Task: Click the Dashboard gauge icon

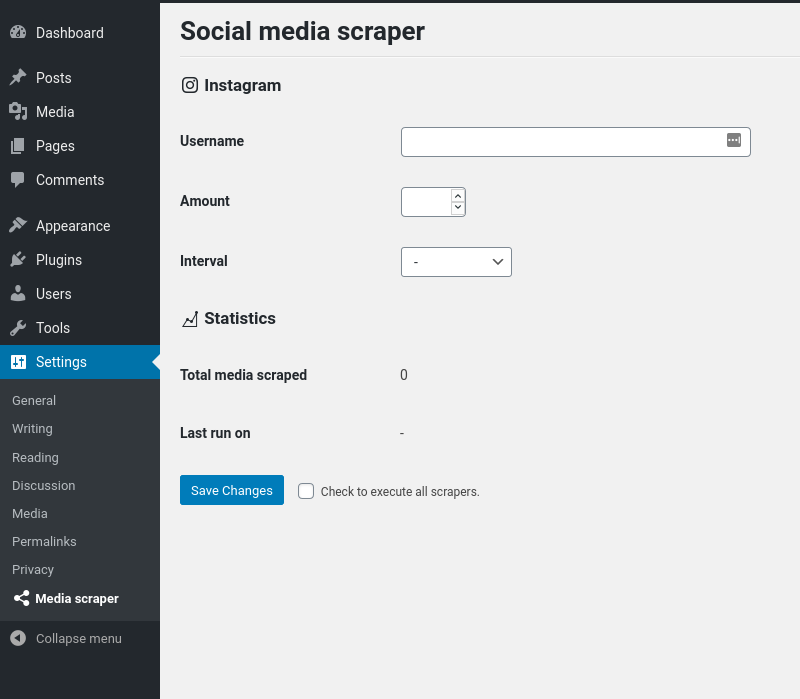Action: click(18, 33)
